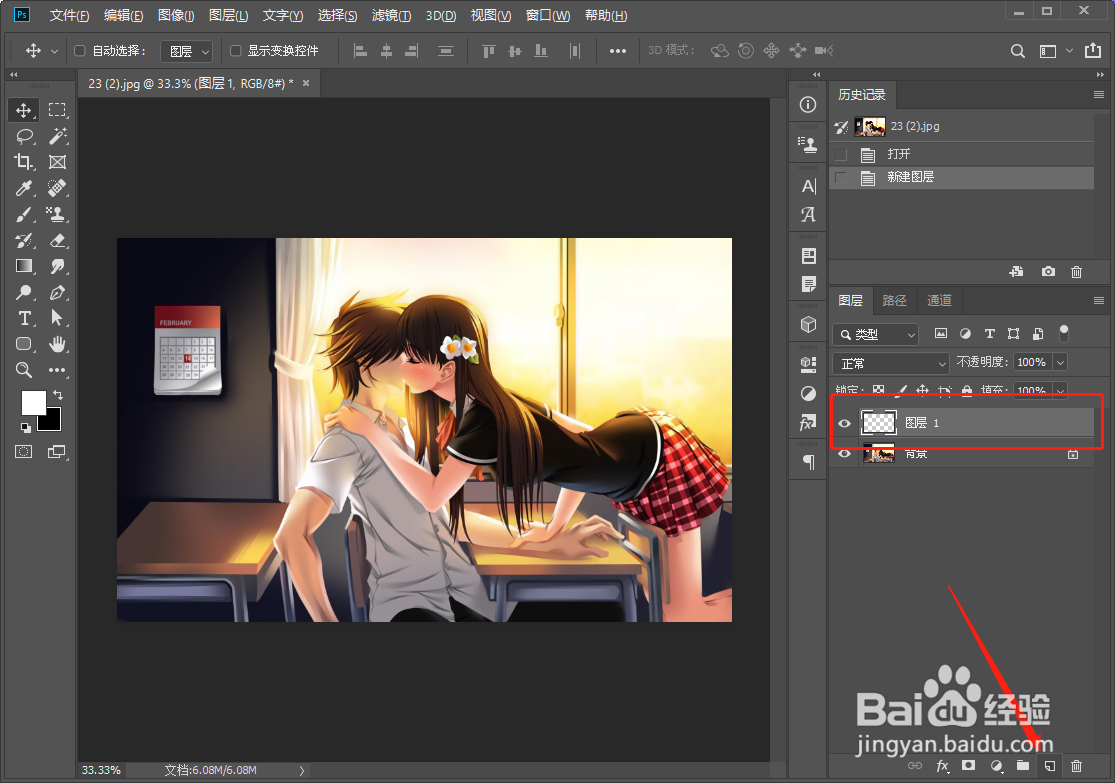Swap foreground and background colors
The width and height of the screenshot is (1115, 783).
point(58,395)
